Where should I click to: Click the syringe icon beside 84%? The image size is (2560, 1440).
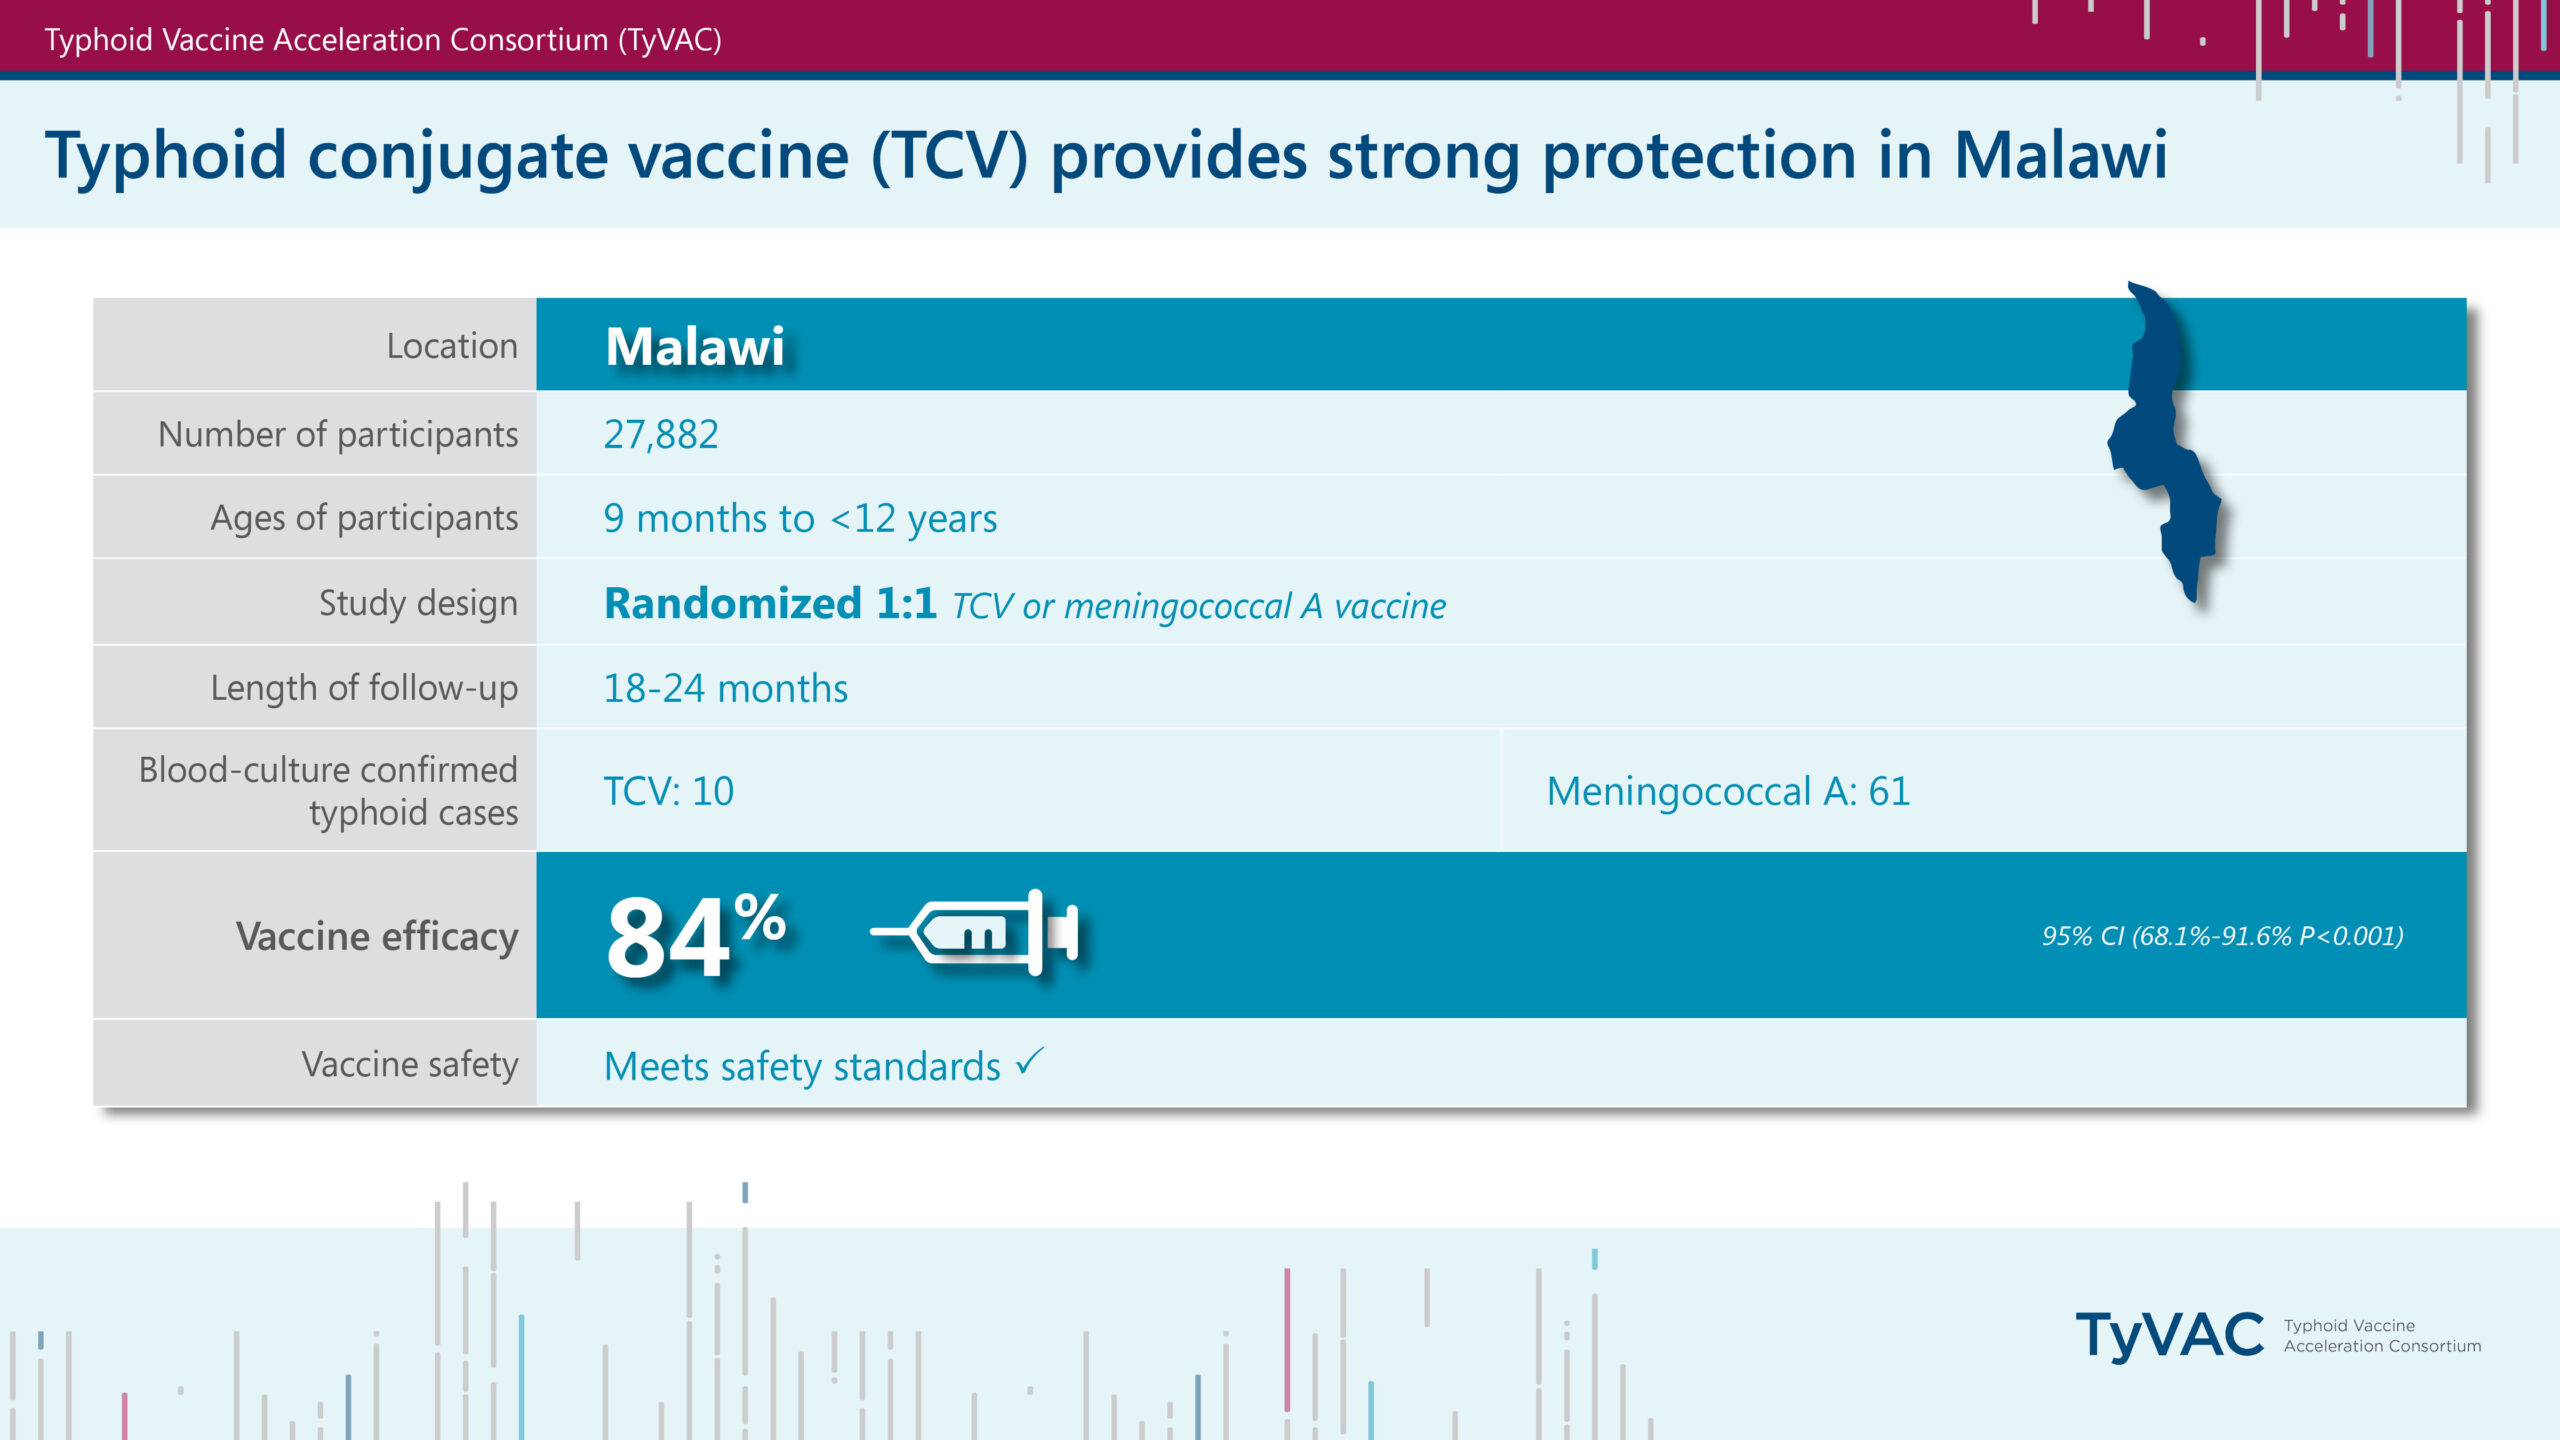975,933
